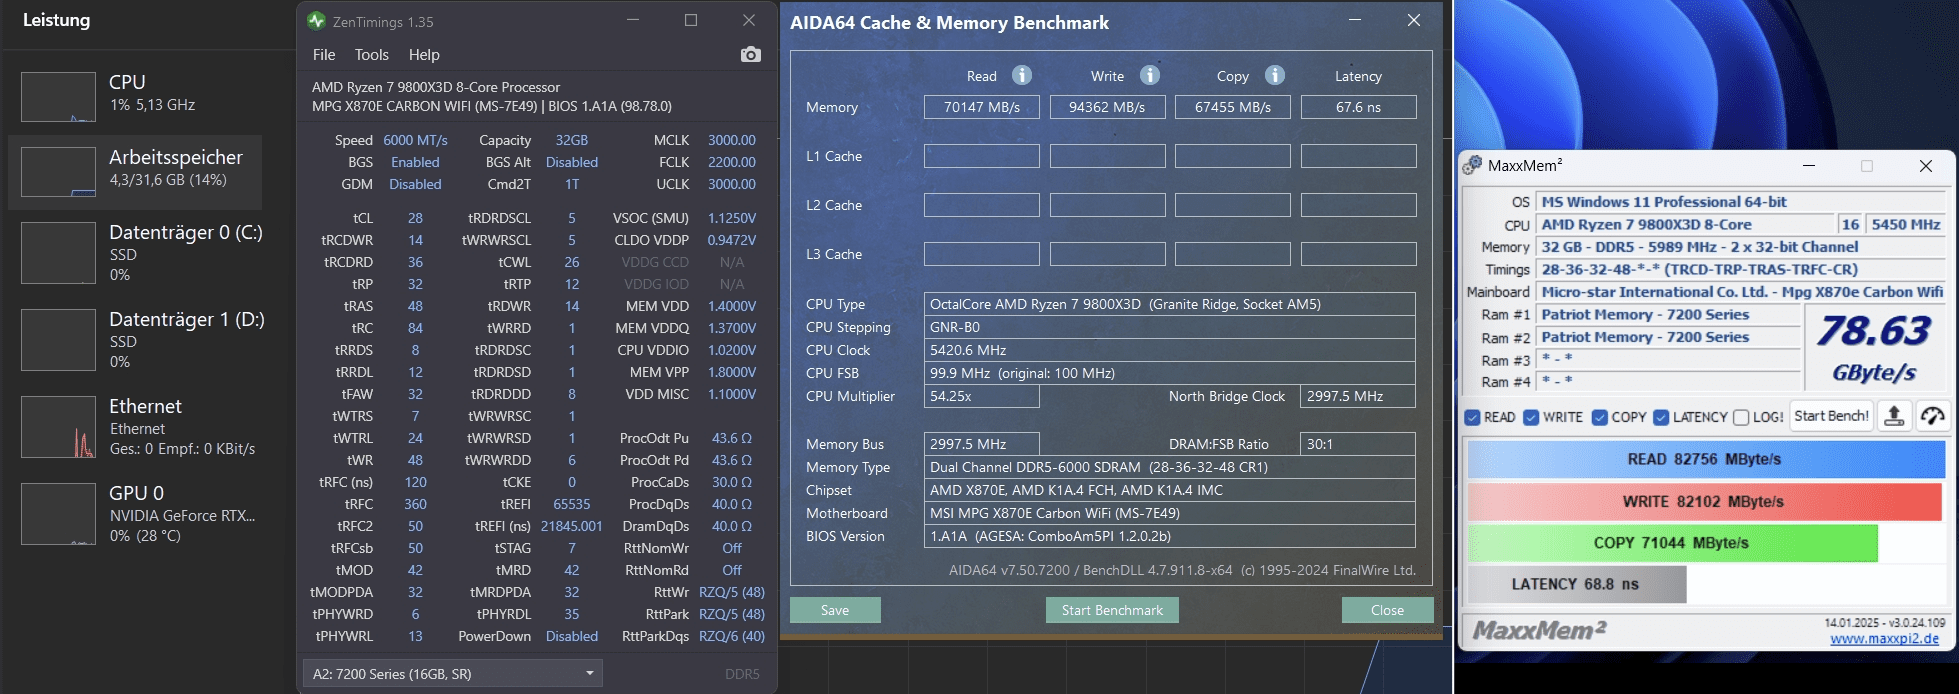
Task: Open the www.maxxpi2.de link
Action: click(1884, 639)
